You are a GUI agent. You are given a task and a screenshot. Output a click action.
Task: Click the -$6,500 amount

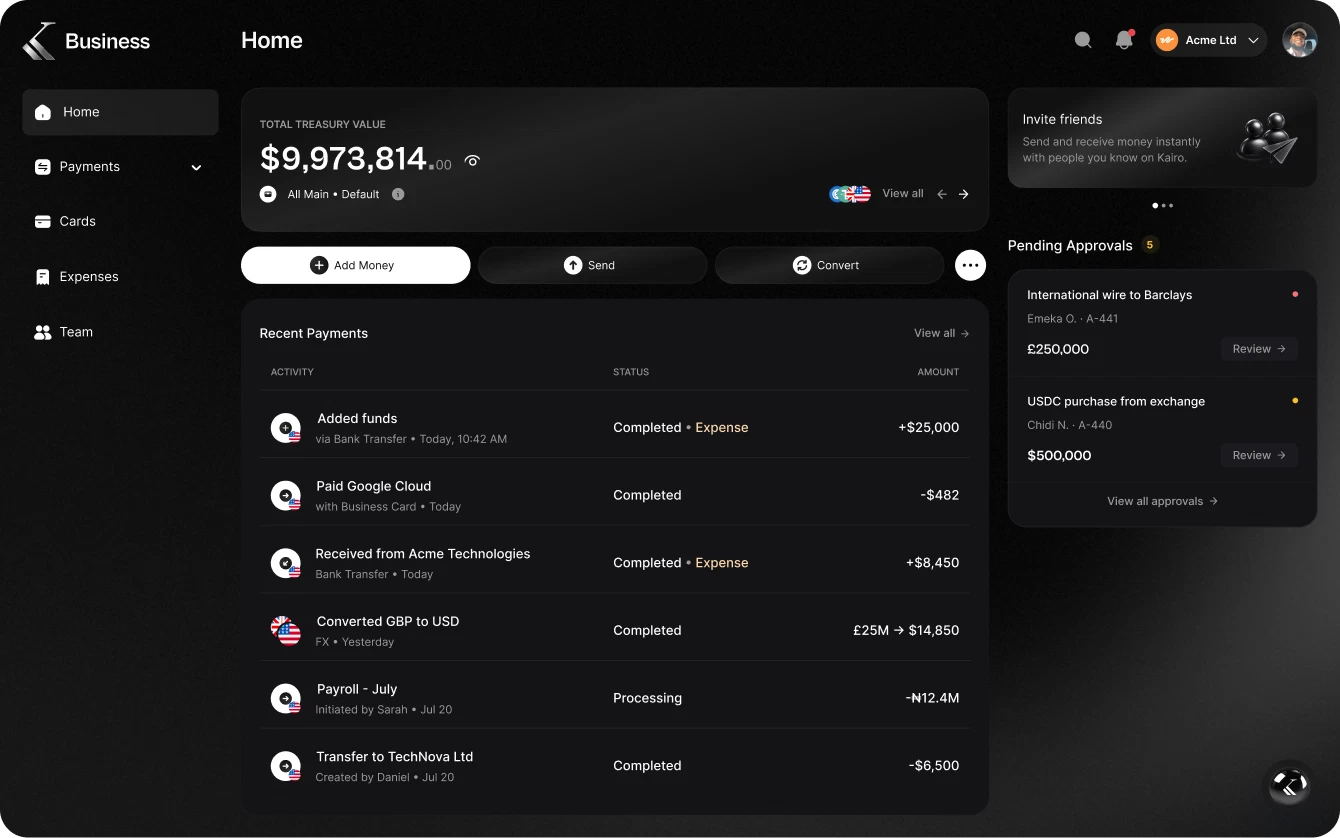[x=934, y=766]
